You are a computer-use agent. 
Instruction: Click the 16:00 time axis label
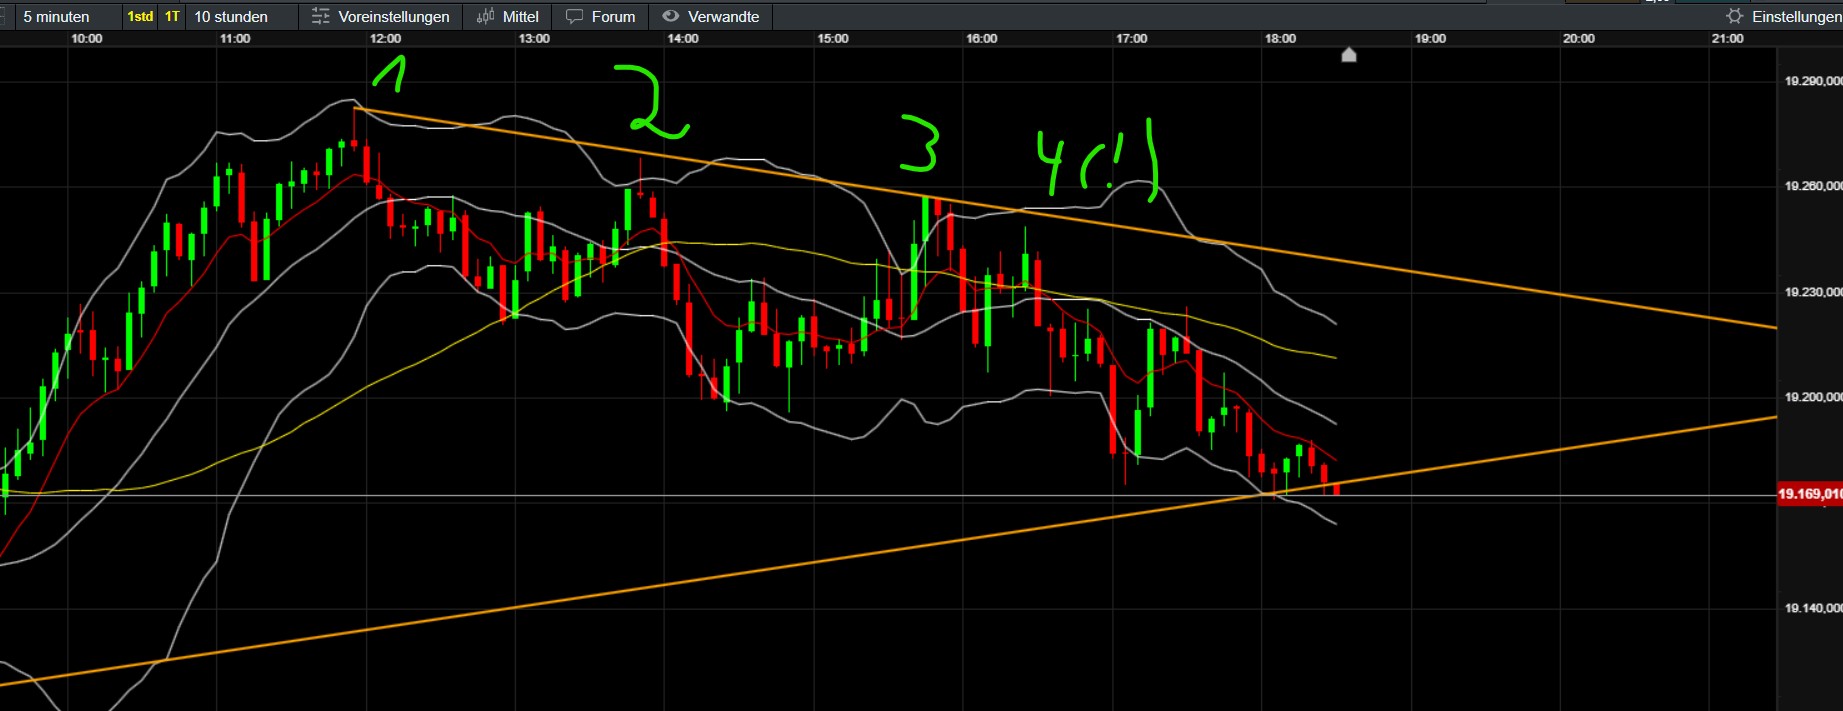(x=982, y=39)
